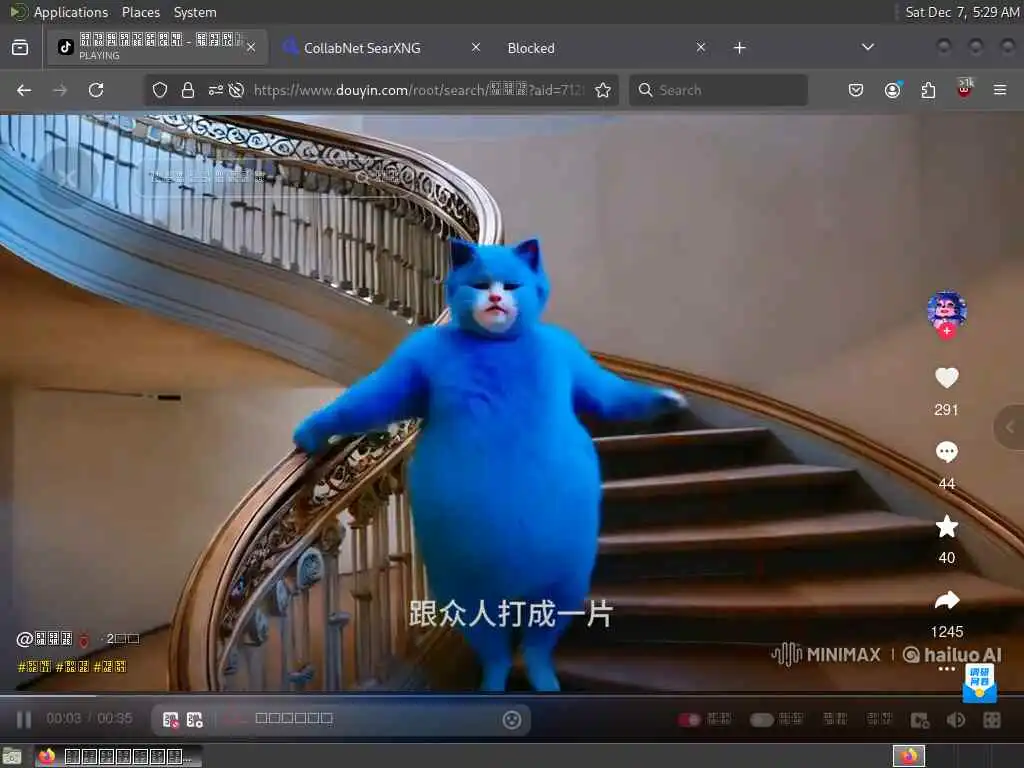Open the emoji picker in the danmaku bar
This screenshot has width=1024, height=768.
512,720
